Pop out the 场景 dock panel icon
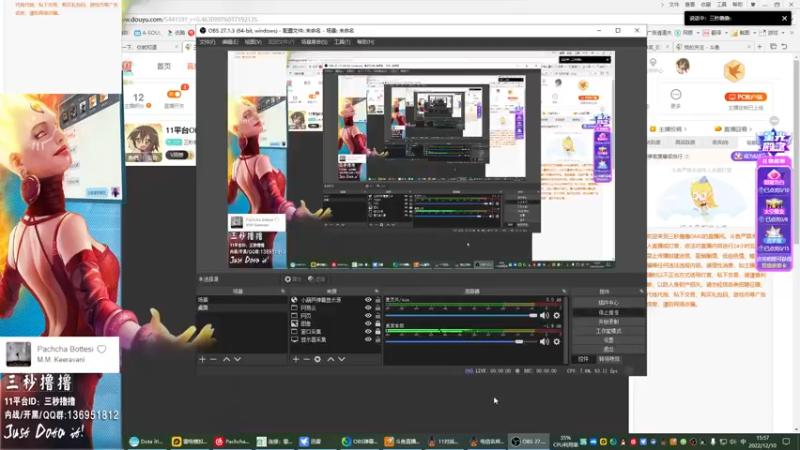 [x=283, y=291]
